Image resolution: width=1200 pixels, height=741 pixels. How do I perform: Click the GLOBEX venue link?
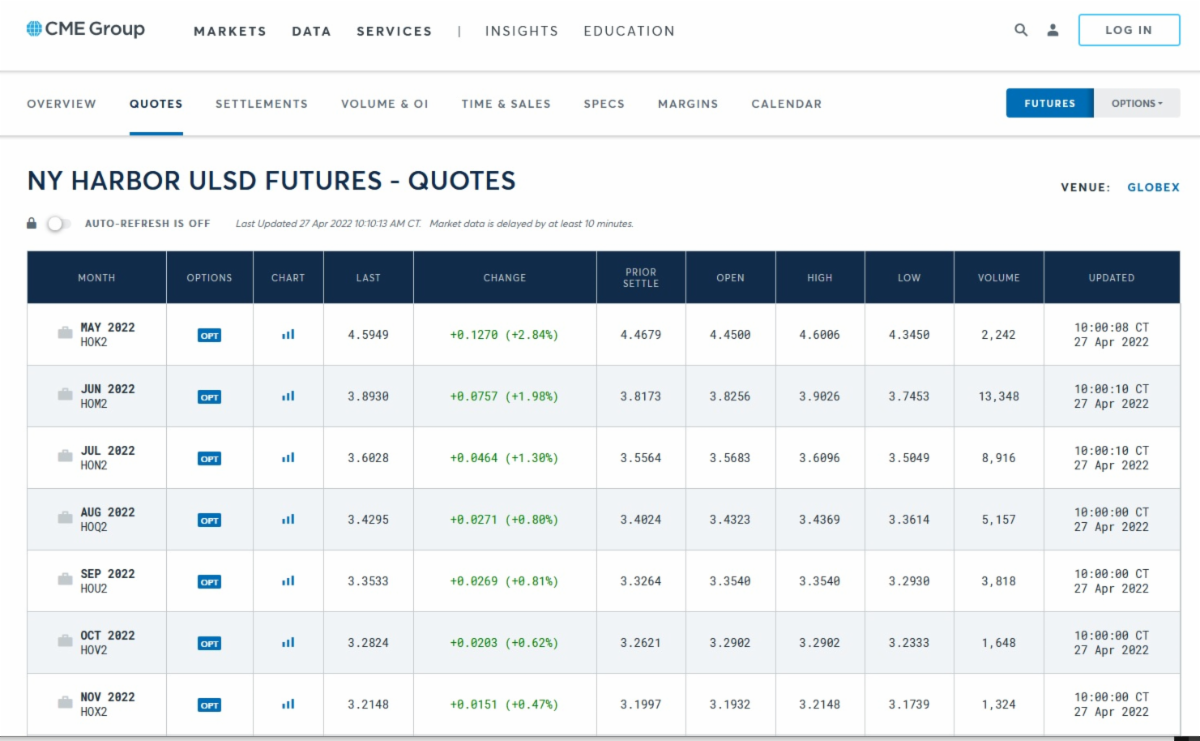(1153, 187)
